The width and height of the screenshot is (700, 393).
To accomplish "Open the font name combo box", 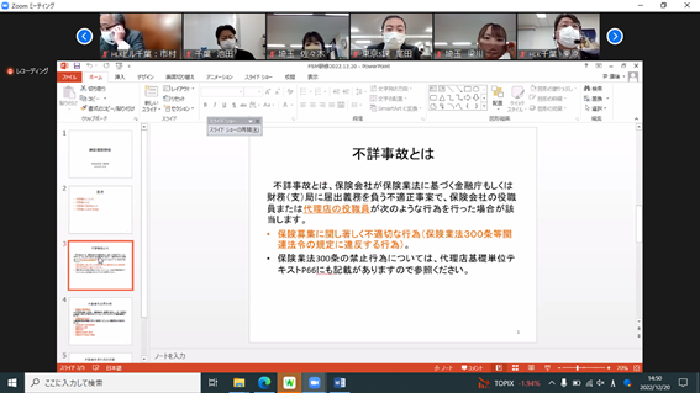I will point(222,92).
